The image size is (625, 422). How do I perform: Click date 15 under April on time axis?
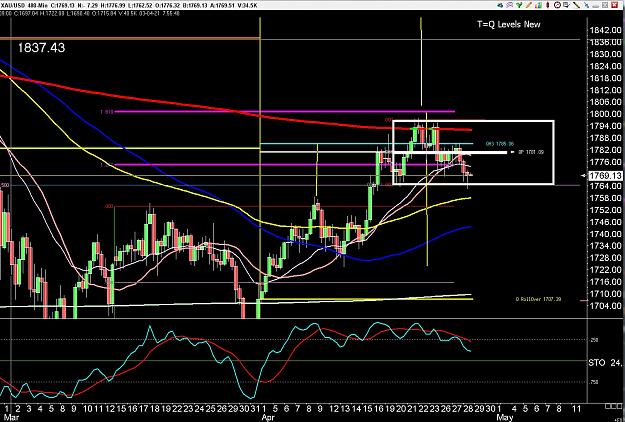click(368, 409)
